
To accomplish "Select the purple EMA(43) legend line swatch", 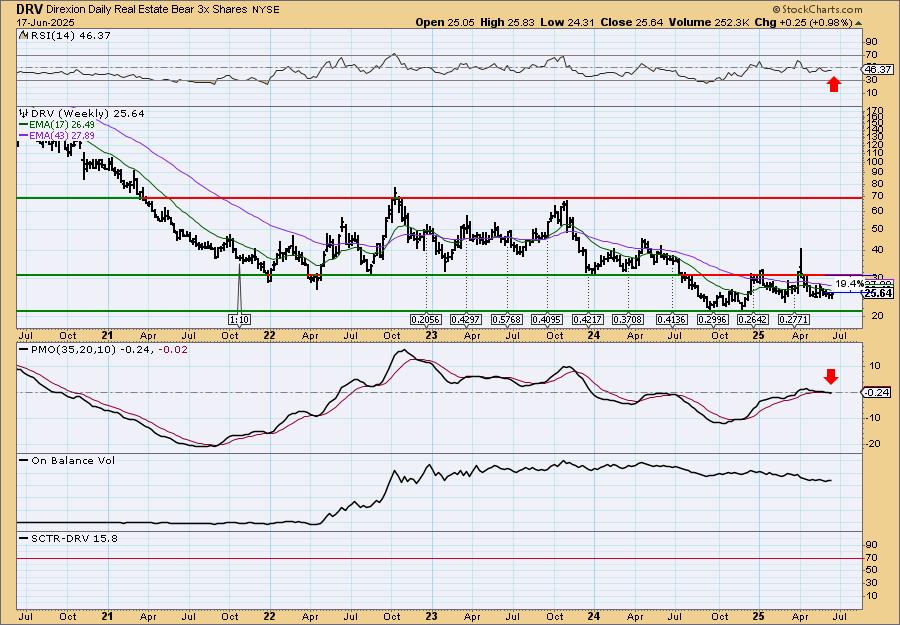I will tap(23, 135).
